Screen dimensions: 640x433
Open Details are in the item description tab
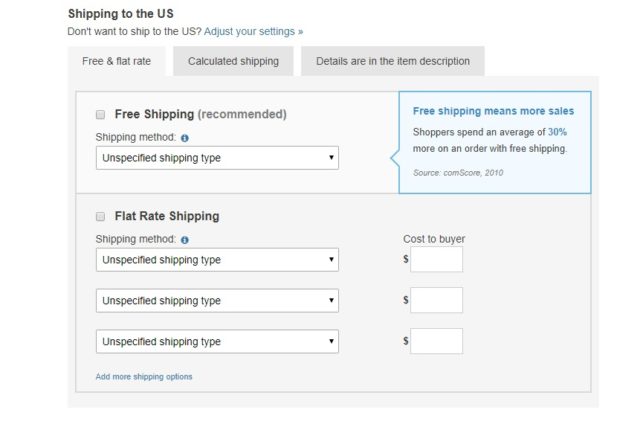[x=393, y=61]
